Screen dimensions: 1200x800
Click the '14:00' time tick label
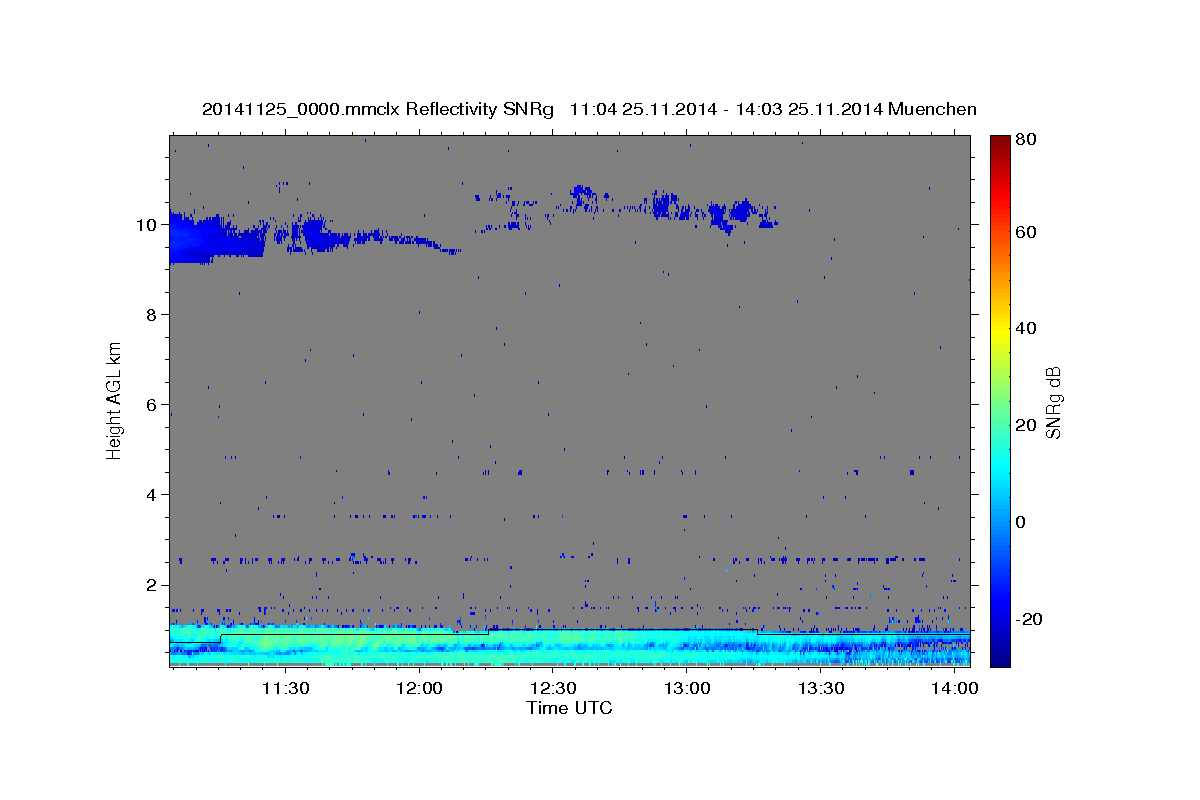click(x=955, y=688)
